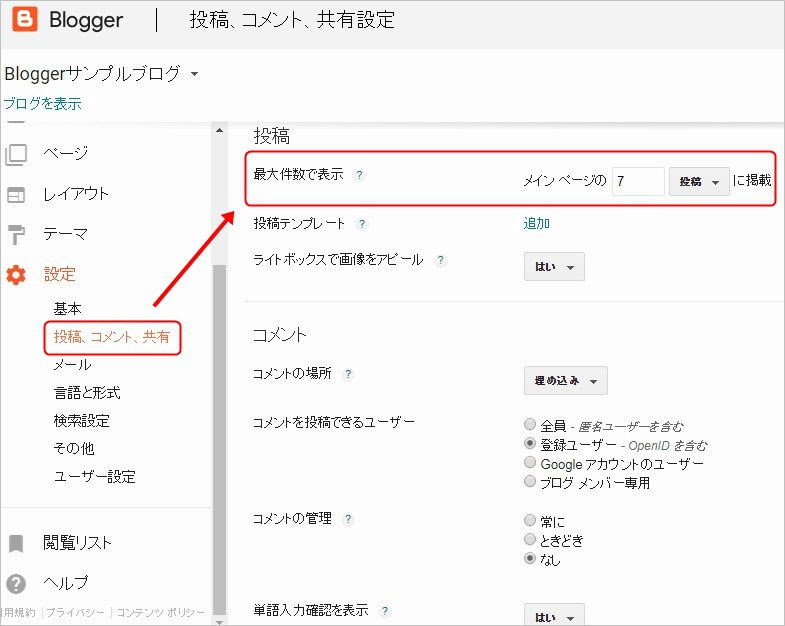Open the ページ menu label

click(66, 153)
